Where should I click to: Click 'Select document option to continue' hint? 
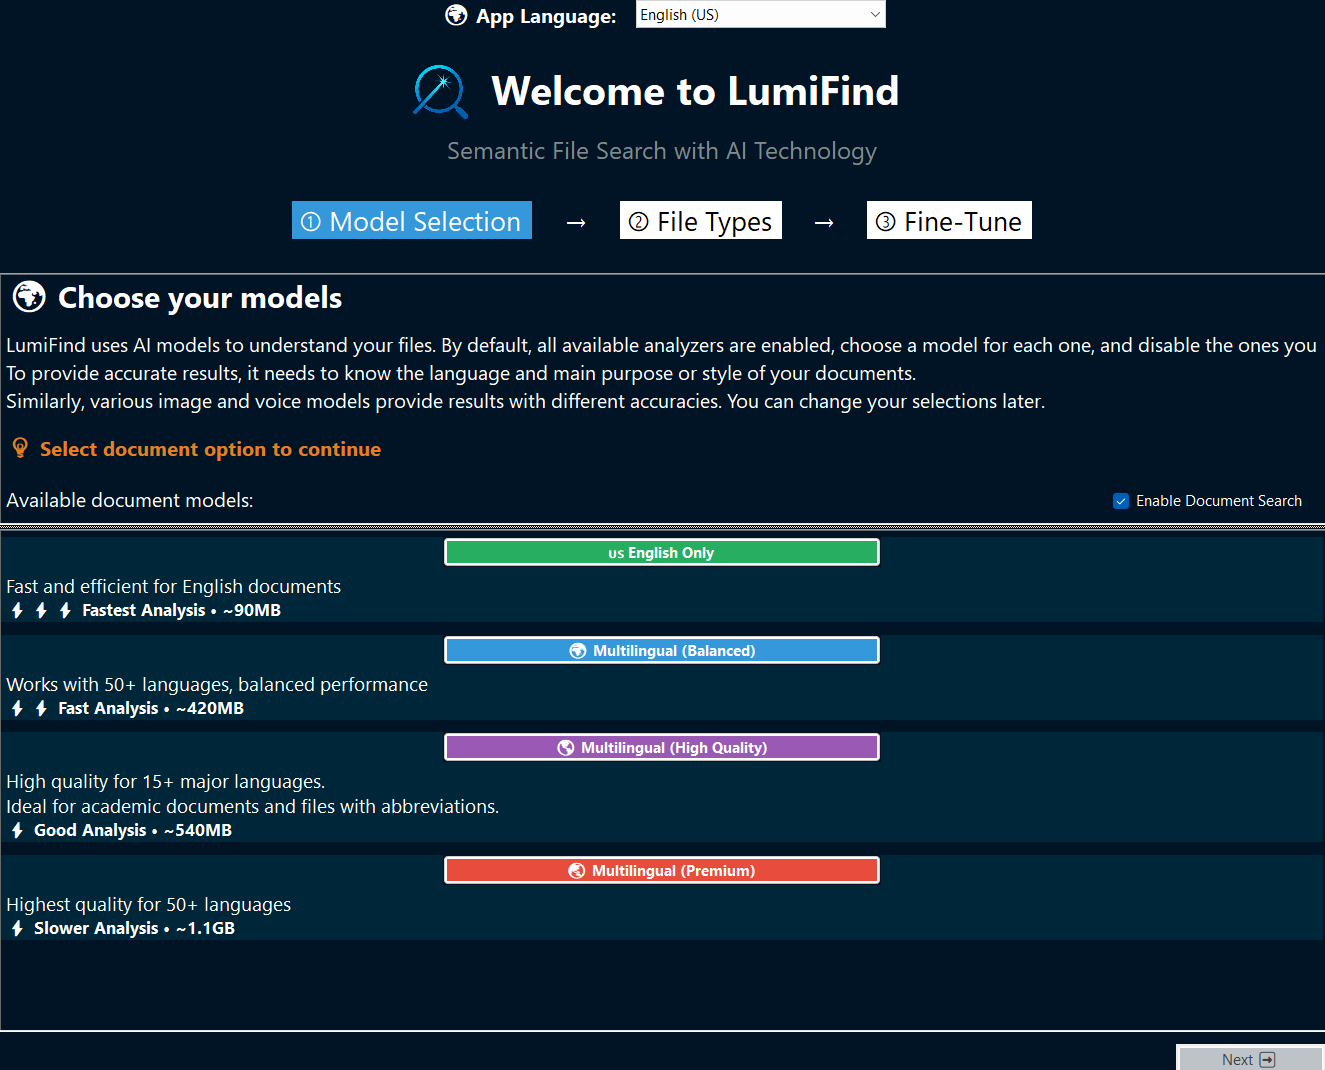(210, 449)
